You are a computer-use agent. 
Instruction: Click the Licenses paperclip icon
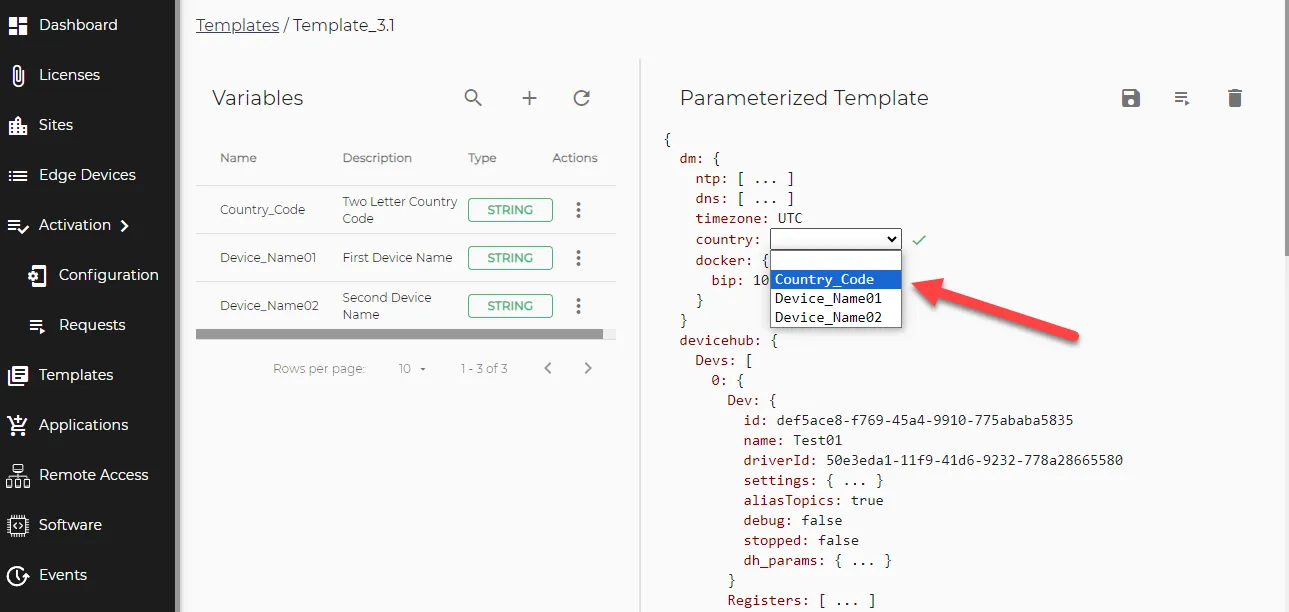pyautogui.click(x=18, y=75)
